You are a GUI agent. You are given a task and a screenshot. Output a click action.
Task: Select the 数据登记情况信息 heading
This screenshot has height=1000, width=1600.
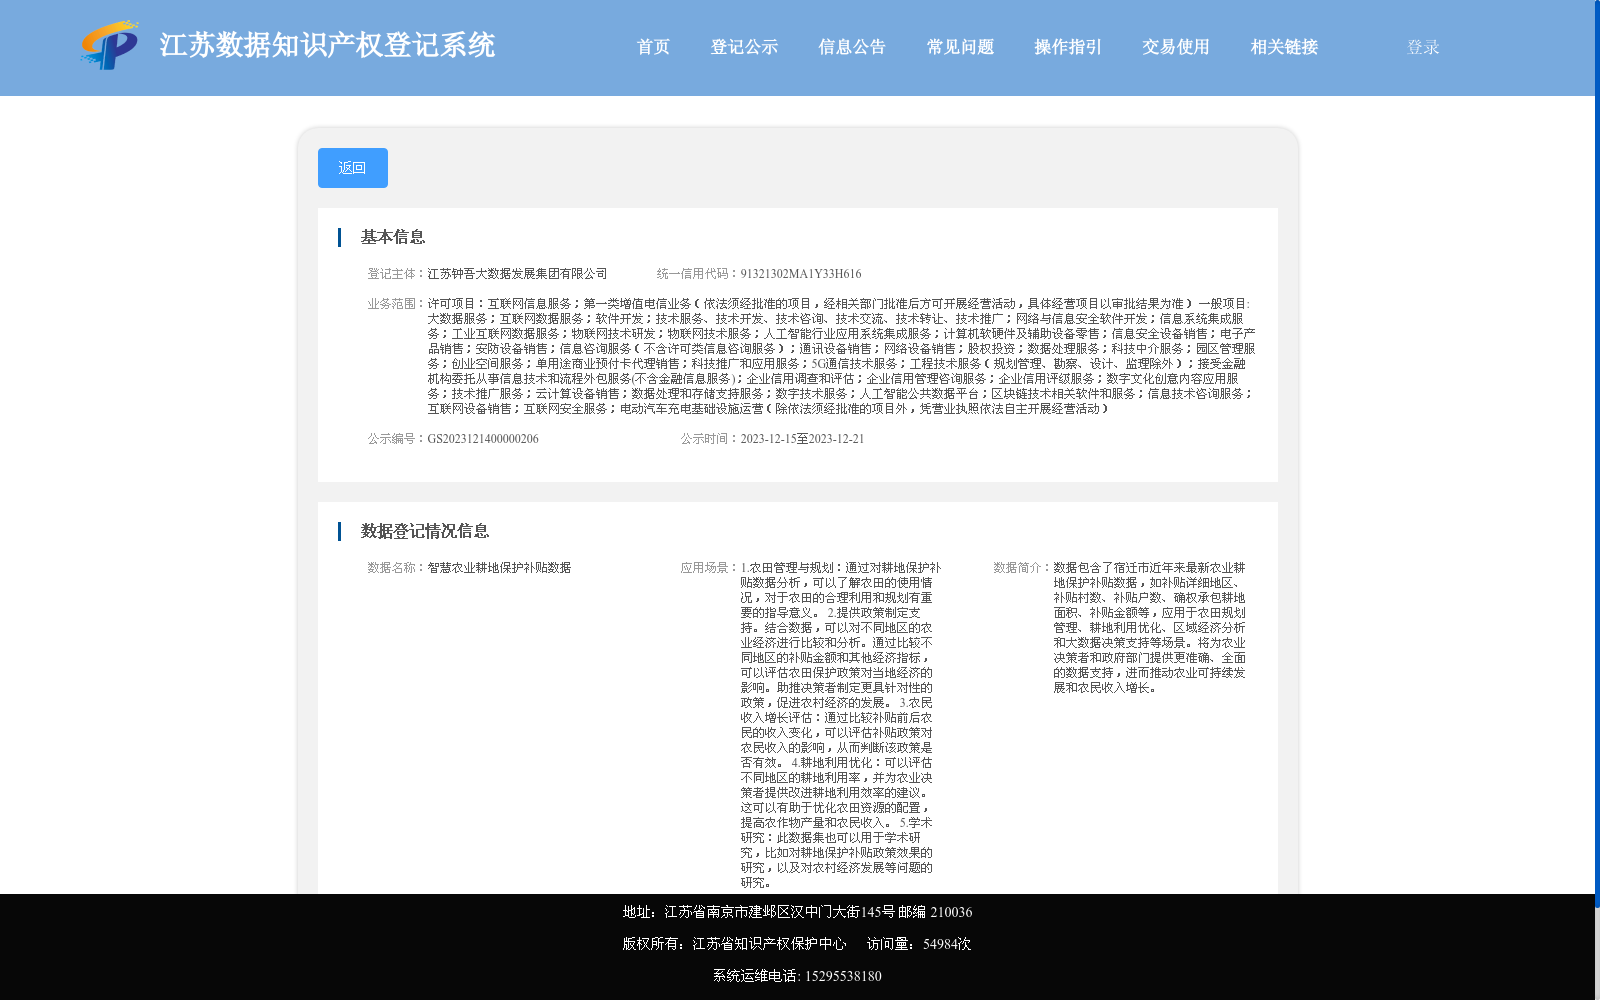425,531
